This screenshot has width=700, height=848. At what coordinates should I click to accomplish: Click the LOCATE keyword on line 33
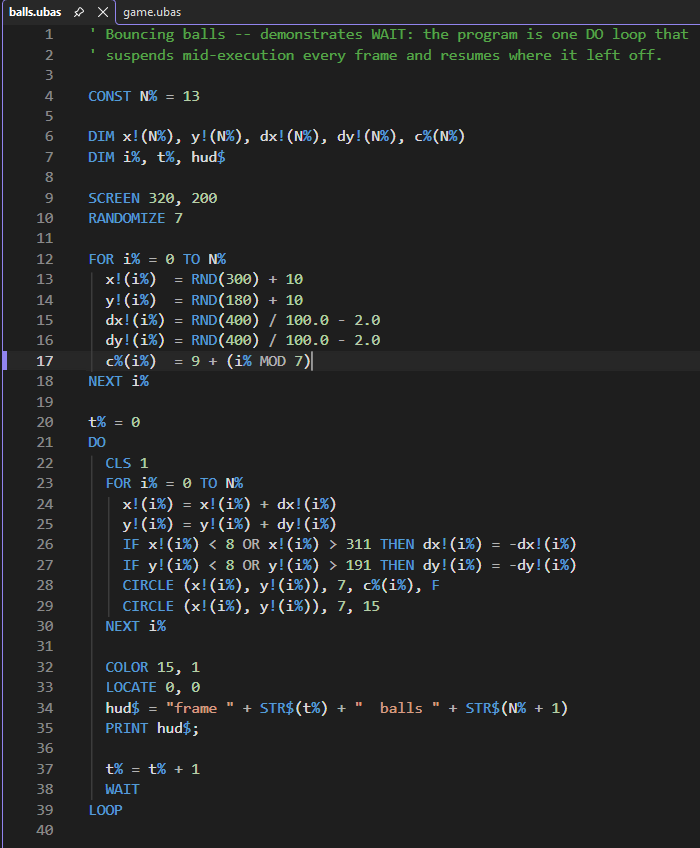pos(131,687)
